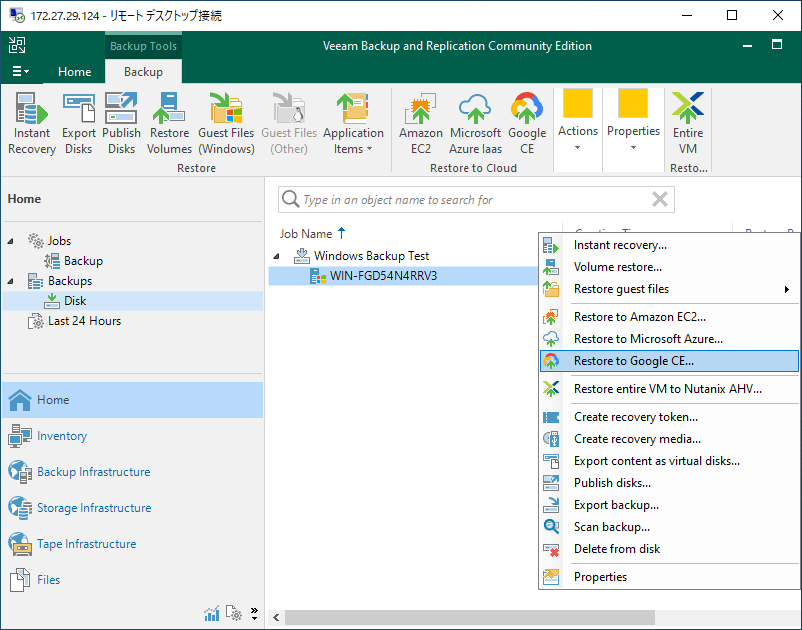Launch Guest Files (Windows) restore
The image size is (802, 630).
[x=226, y=123]
